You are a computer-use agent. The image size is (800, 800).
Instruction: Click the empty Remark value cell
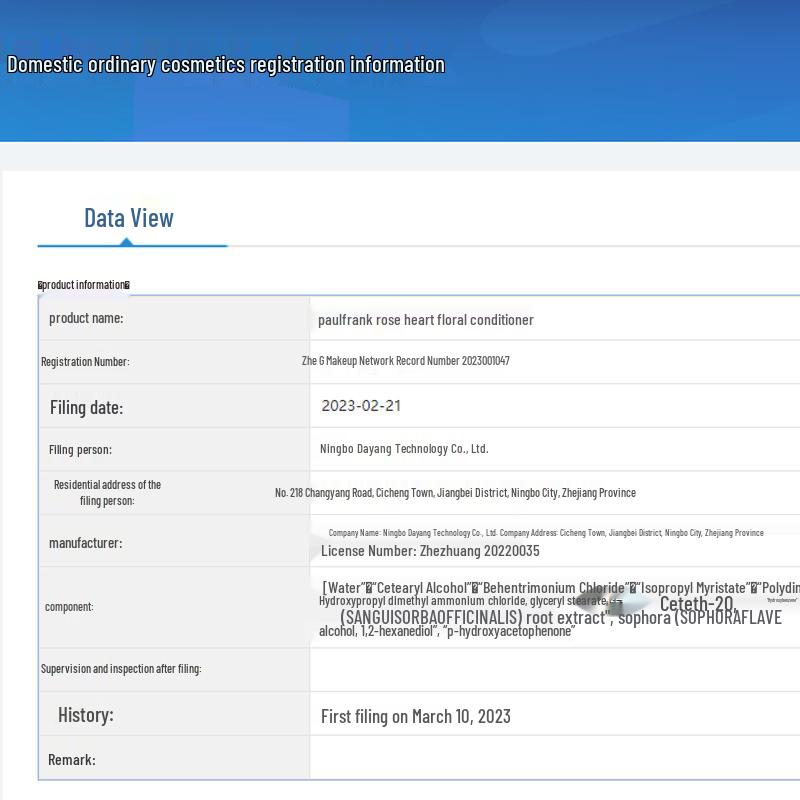click(555, 759)
